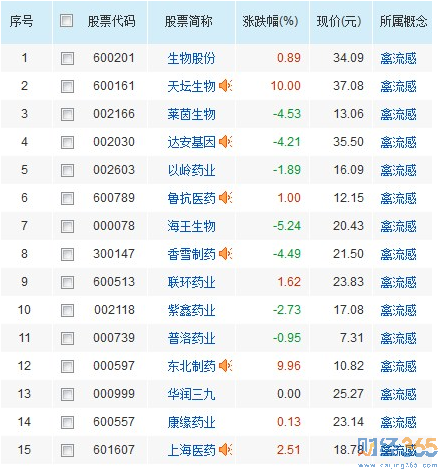Open the 香雪制药 stock link
The height and width of the screenshot is (469, 438).
(x=191, y=254)
